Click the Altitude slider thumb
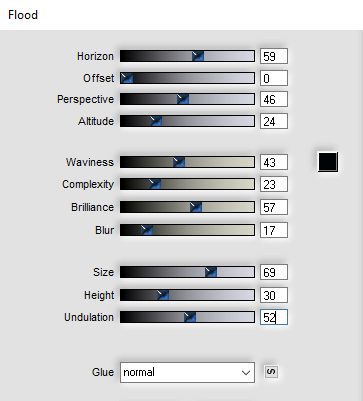The height and width of the screenshot is (401, 363). click(x=156, y=121)
